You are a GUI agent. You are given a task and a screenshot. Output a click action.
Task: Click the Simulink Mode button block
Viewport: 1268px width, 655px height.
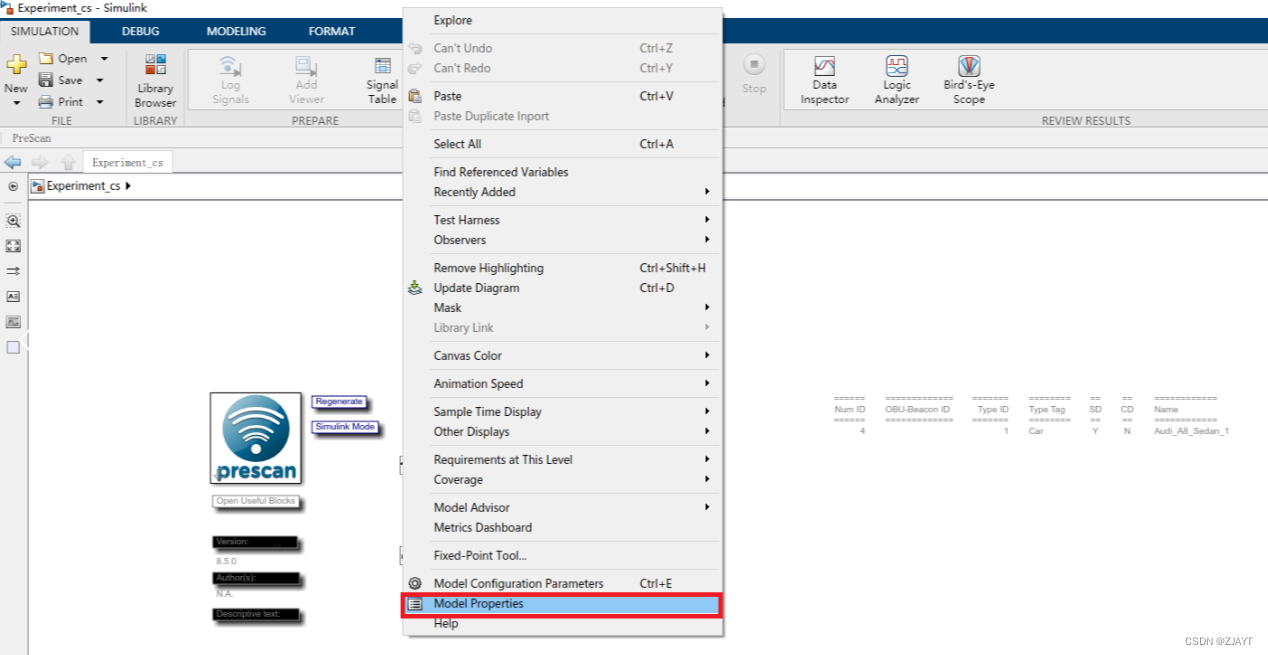tap(345, 427)
